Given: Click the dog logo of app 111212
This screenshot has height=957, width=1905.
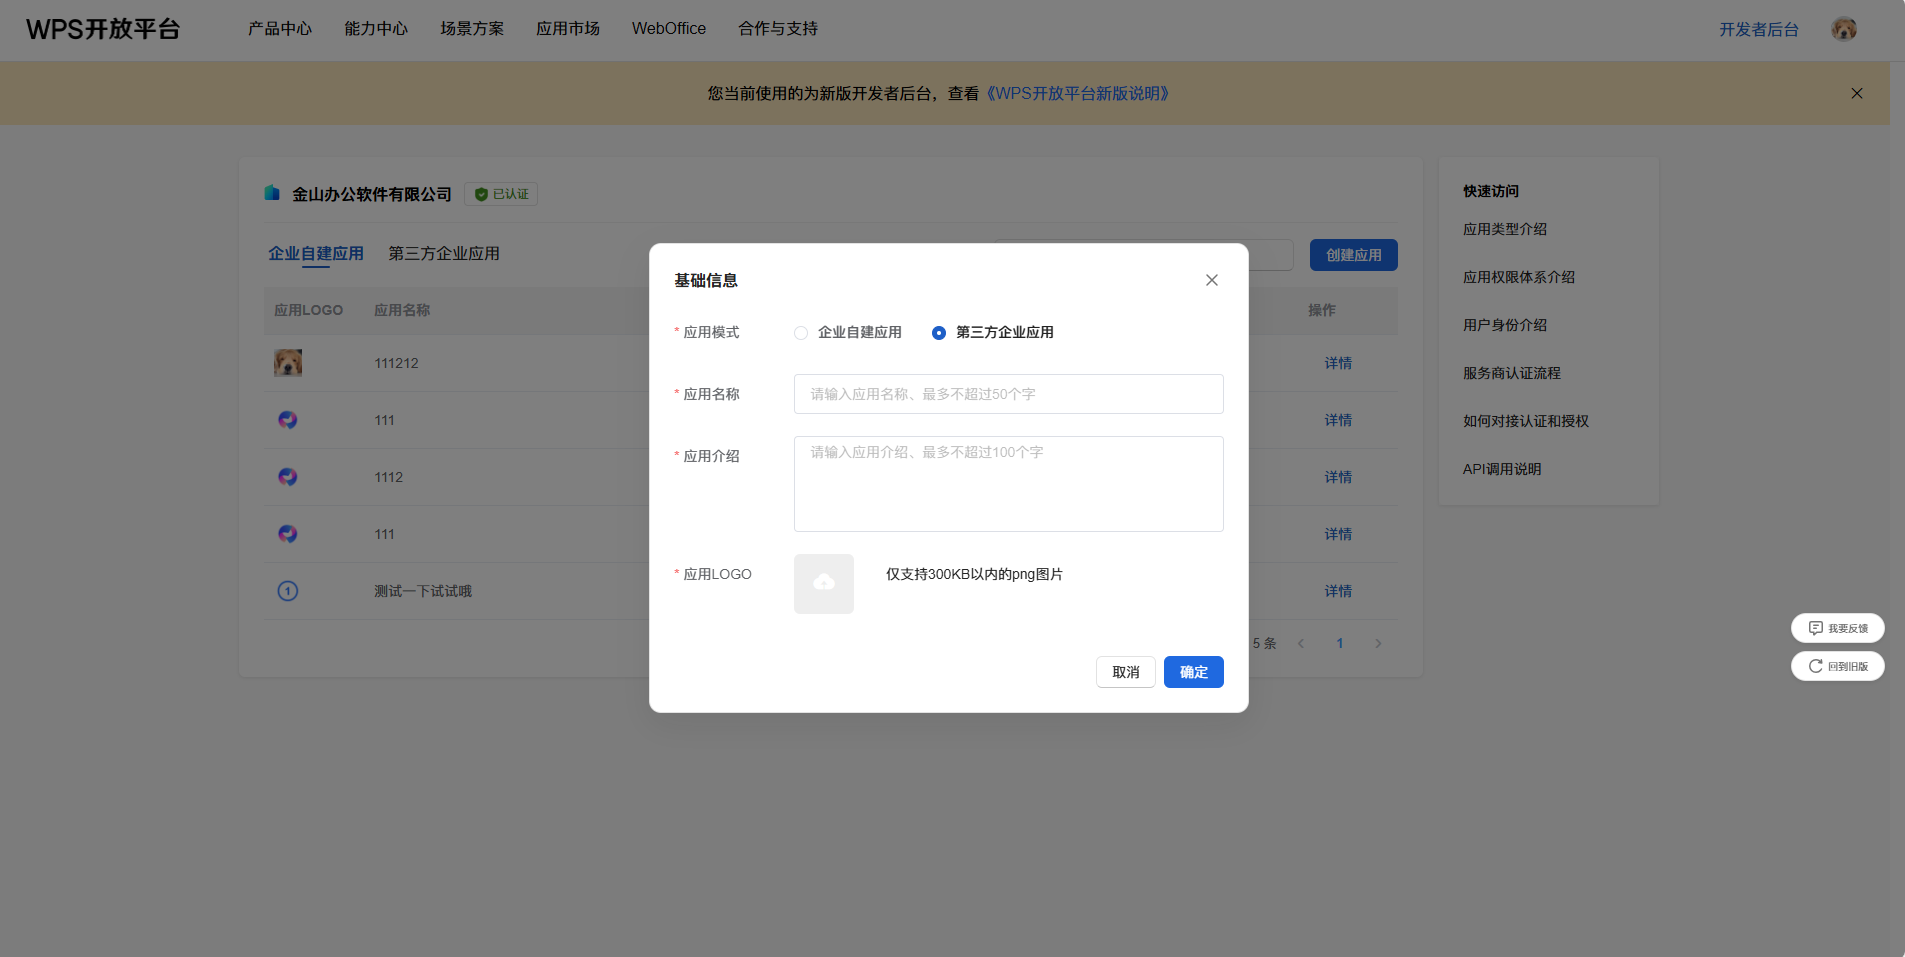Looking at the screenshot, I should point(288,363).
